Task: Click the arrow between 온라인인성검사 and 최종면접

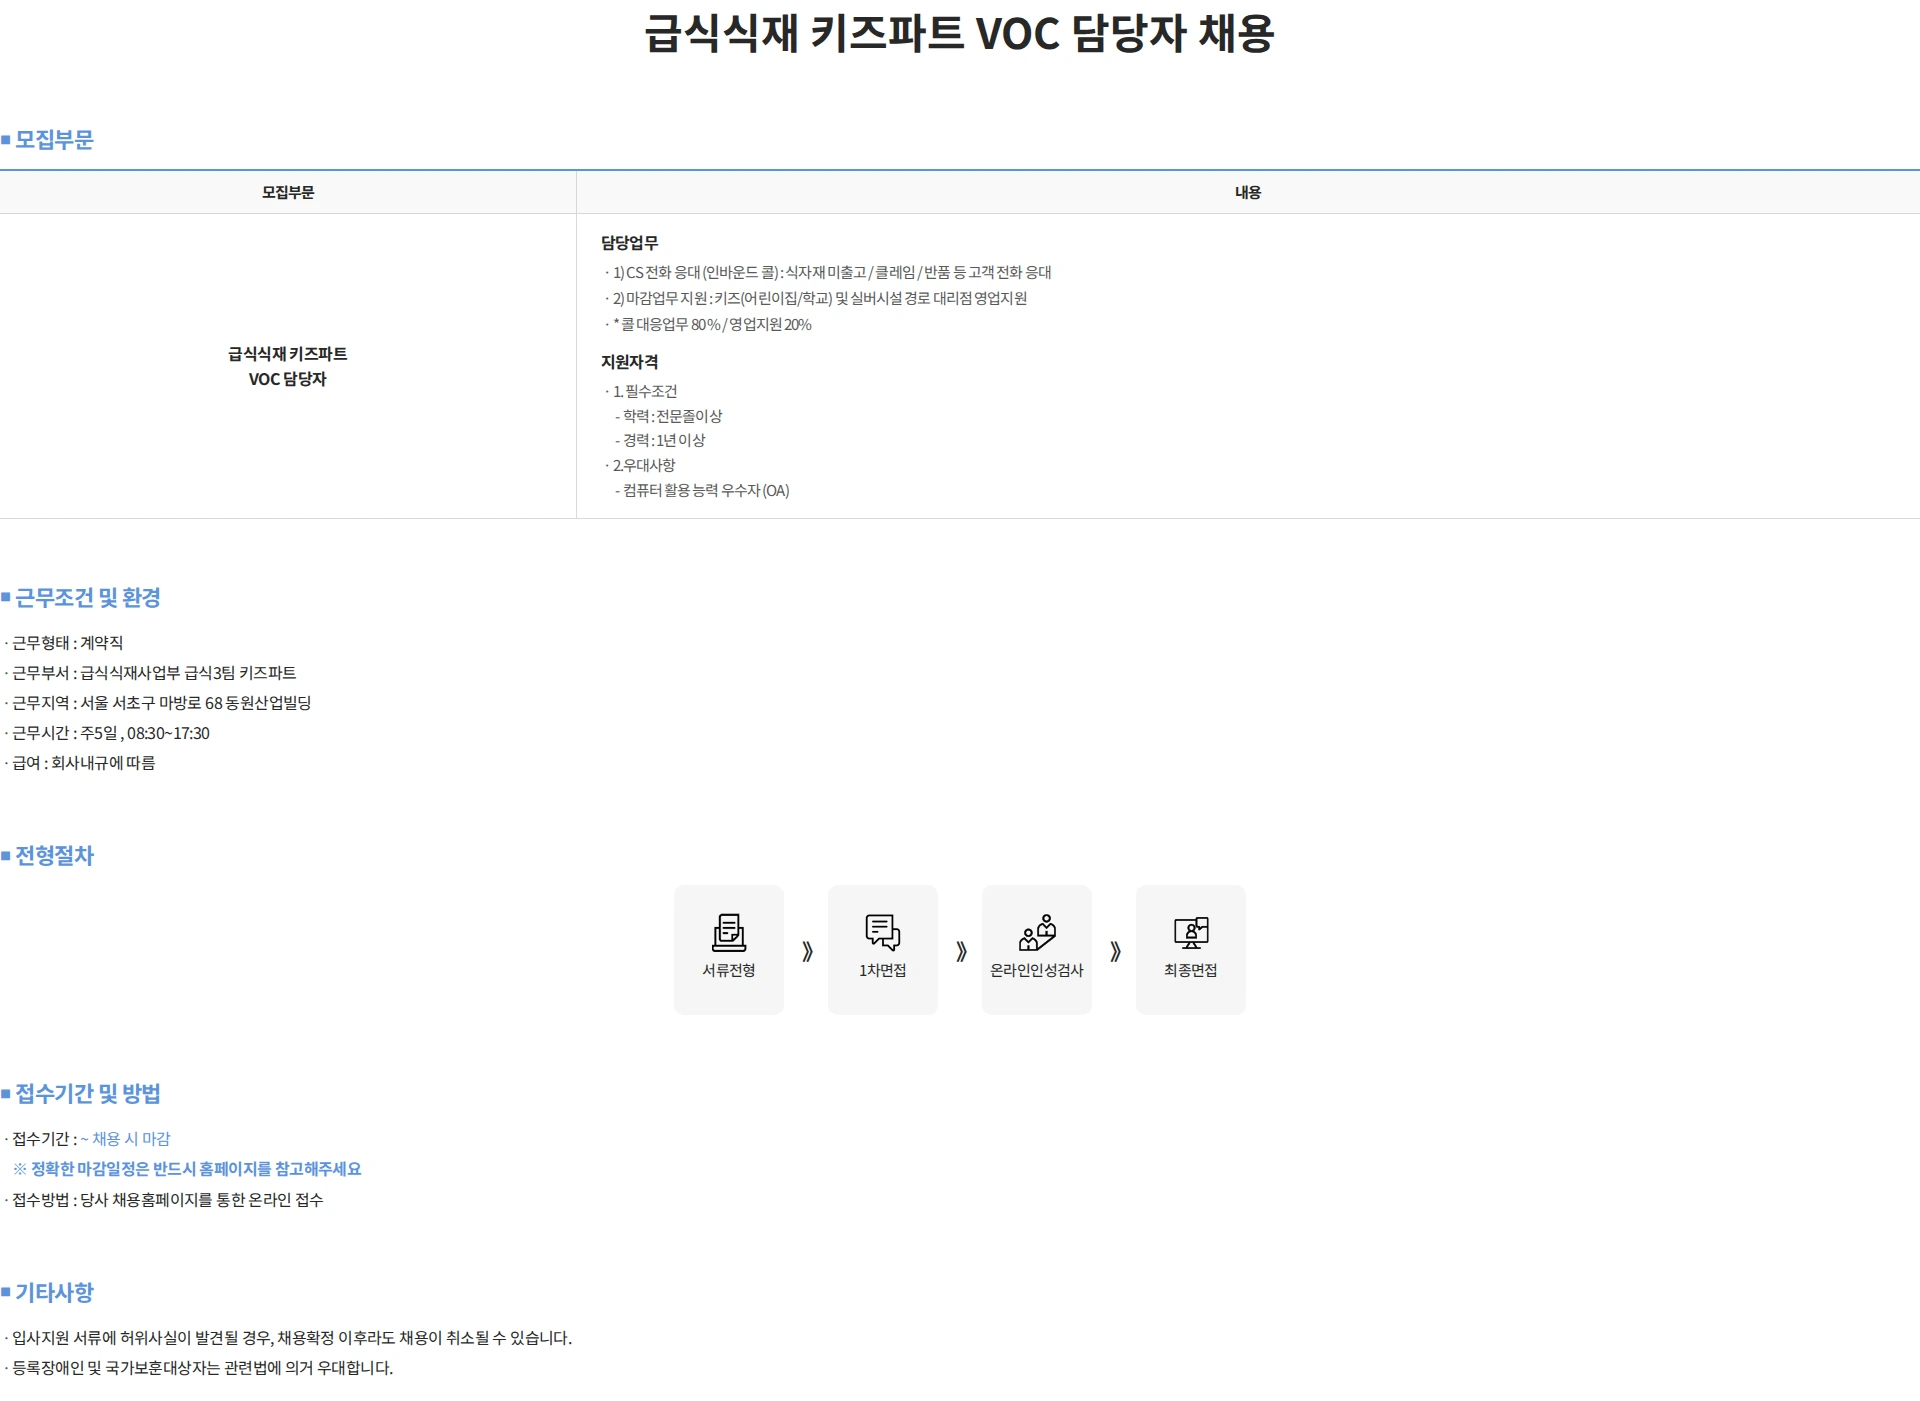Action: (1115, 951)
